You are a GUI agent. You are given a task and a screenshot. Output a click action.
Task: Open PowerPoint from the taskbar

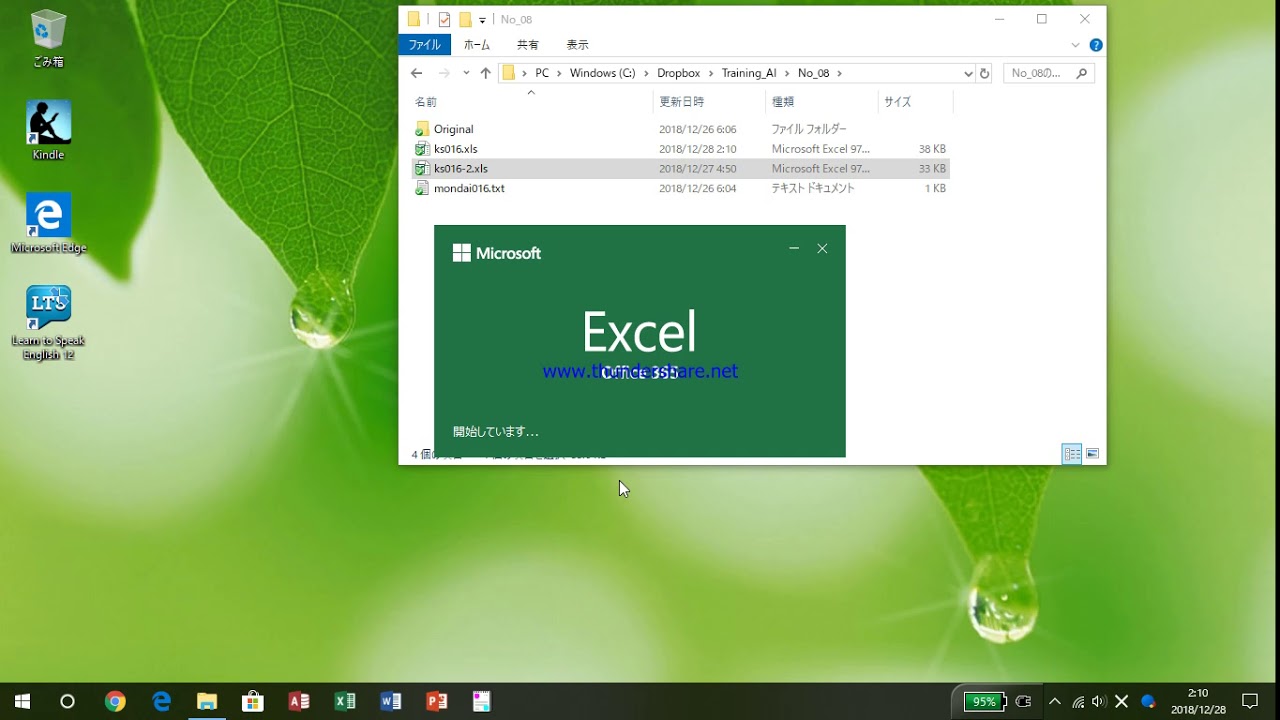point(437,701)
